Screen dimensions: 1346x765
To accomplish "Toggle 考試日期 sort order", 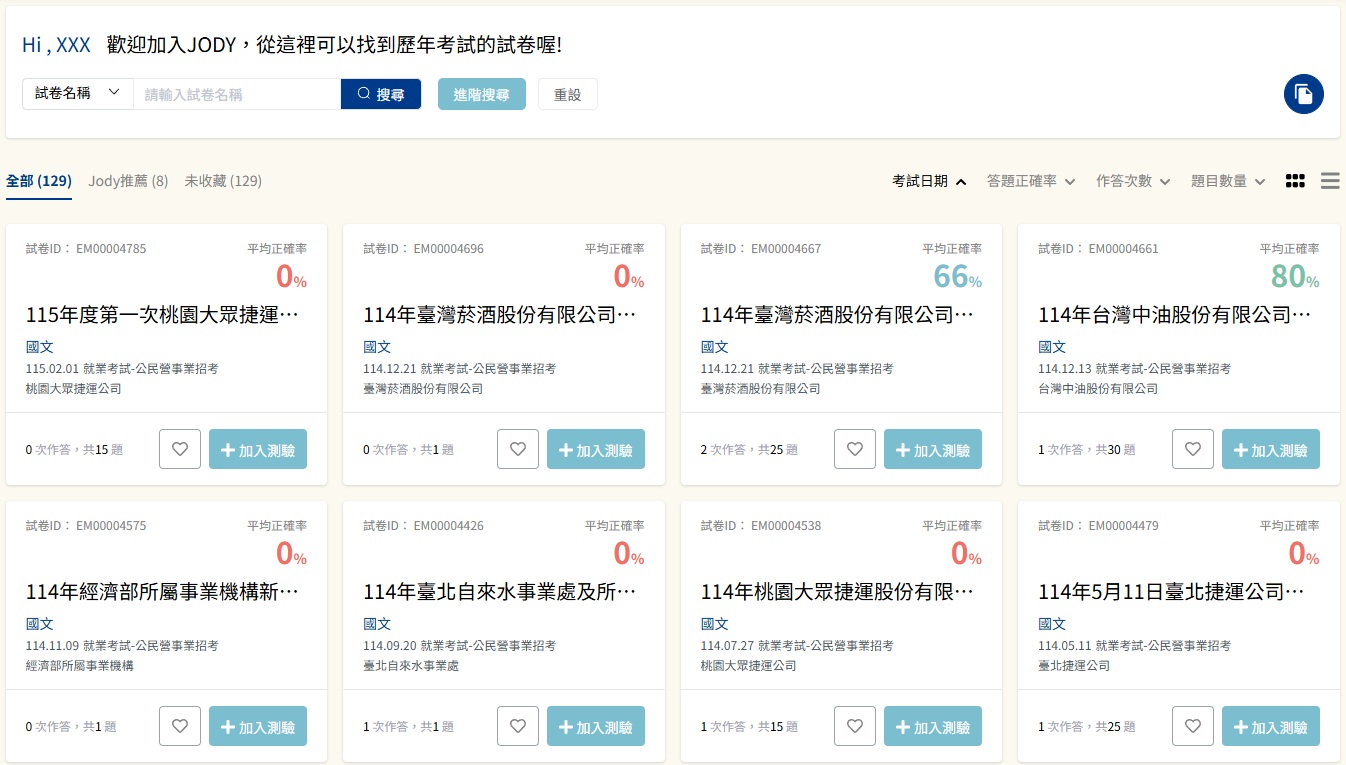I will (x=929, y=181).
